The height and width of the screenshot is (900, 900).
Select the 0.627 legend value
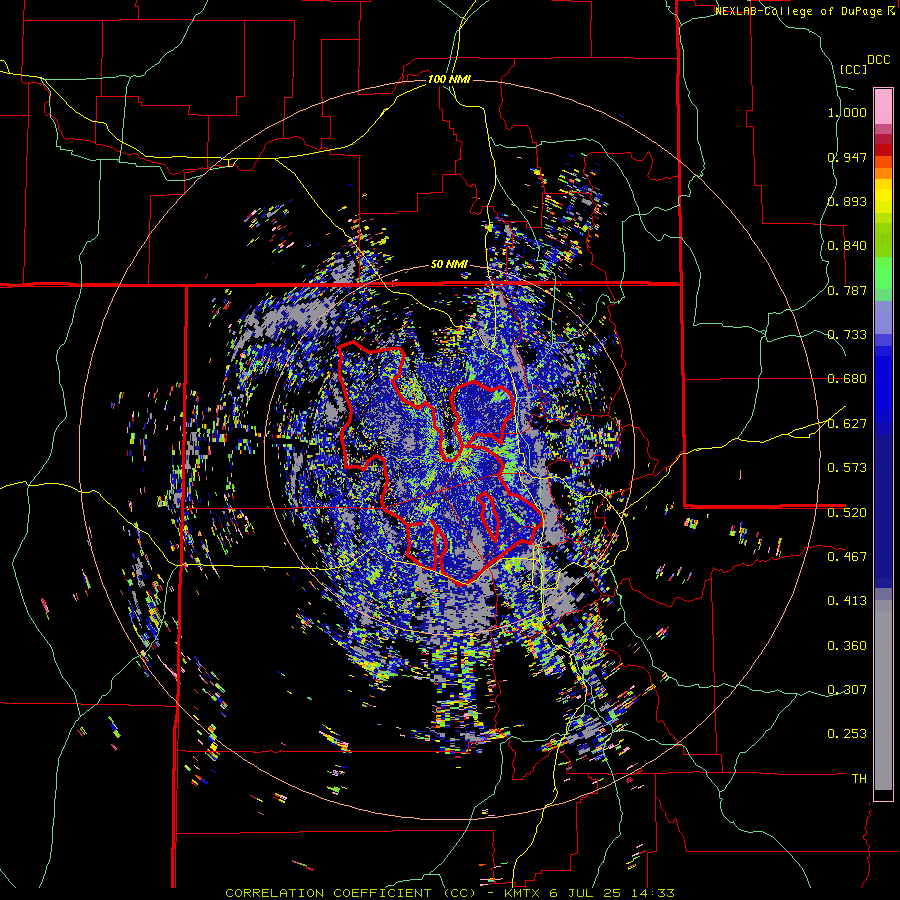coord(847,424)
